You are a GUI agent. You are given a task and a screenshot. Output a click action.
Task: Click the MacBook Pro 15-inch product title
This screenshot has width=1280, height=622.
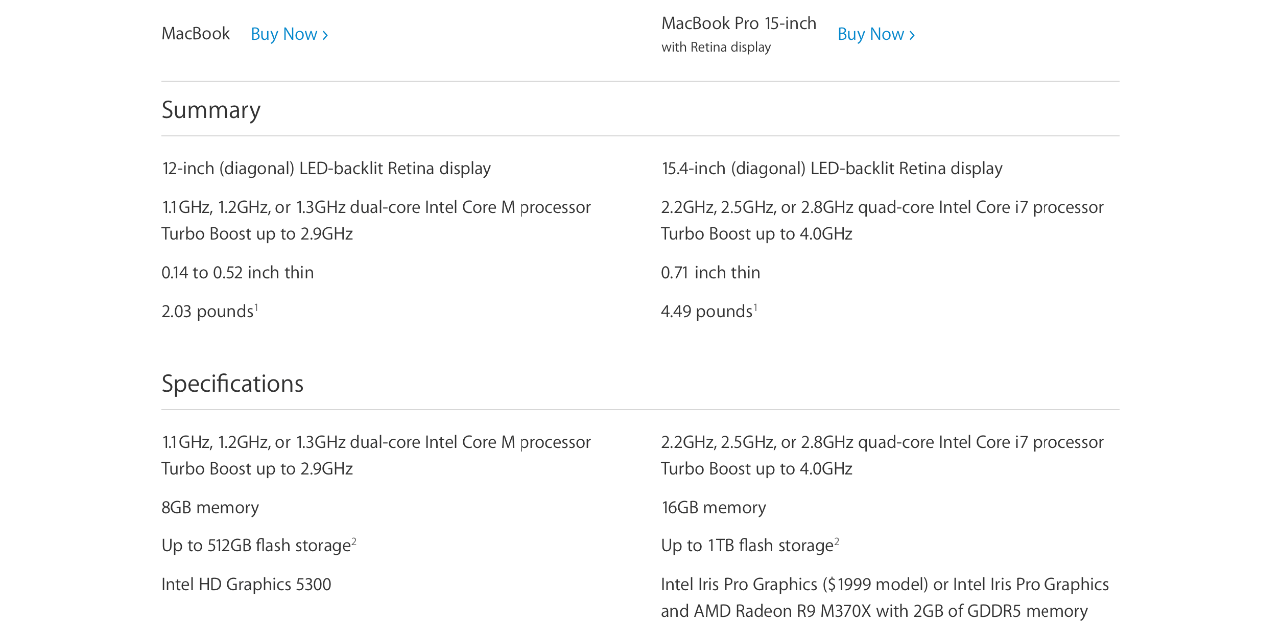(739, 23)
